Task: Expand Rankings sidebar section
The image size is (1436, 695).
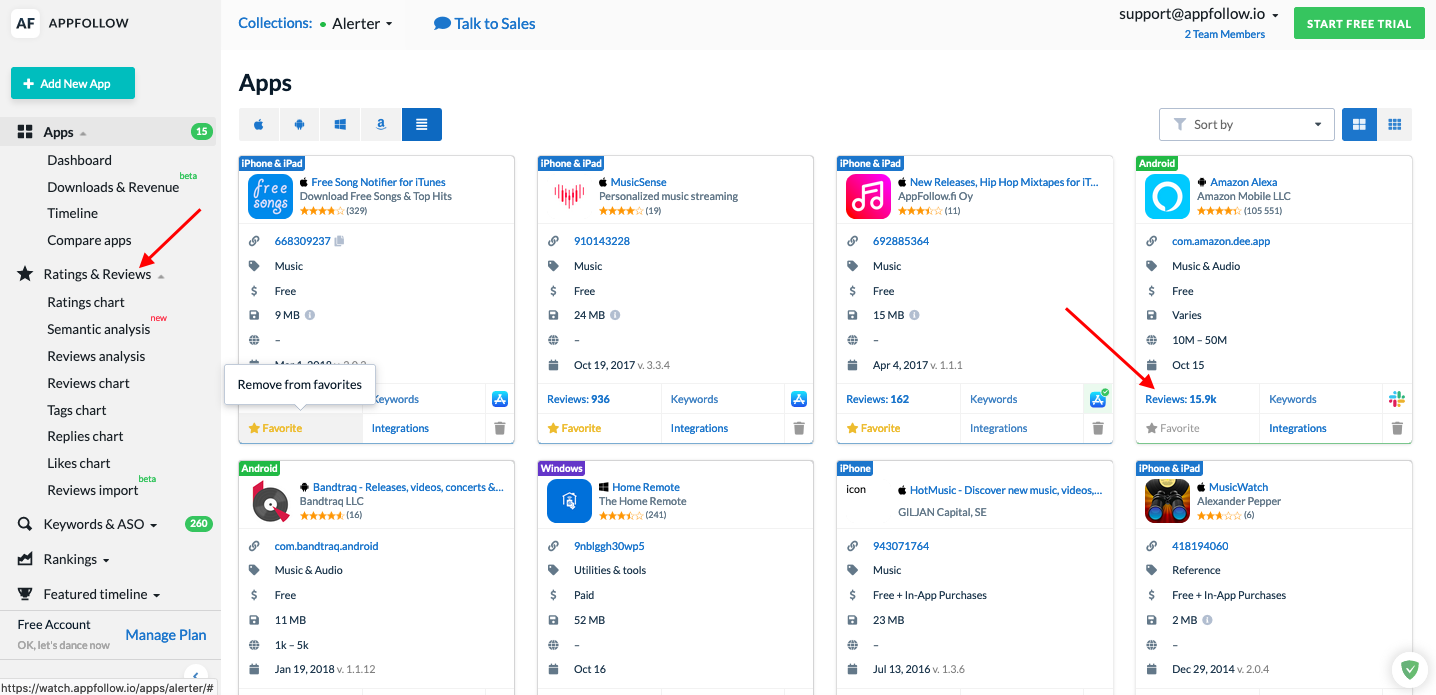Action: pyautogui.click(x=76, y=559)
